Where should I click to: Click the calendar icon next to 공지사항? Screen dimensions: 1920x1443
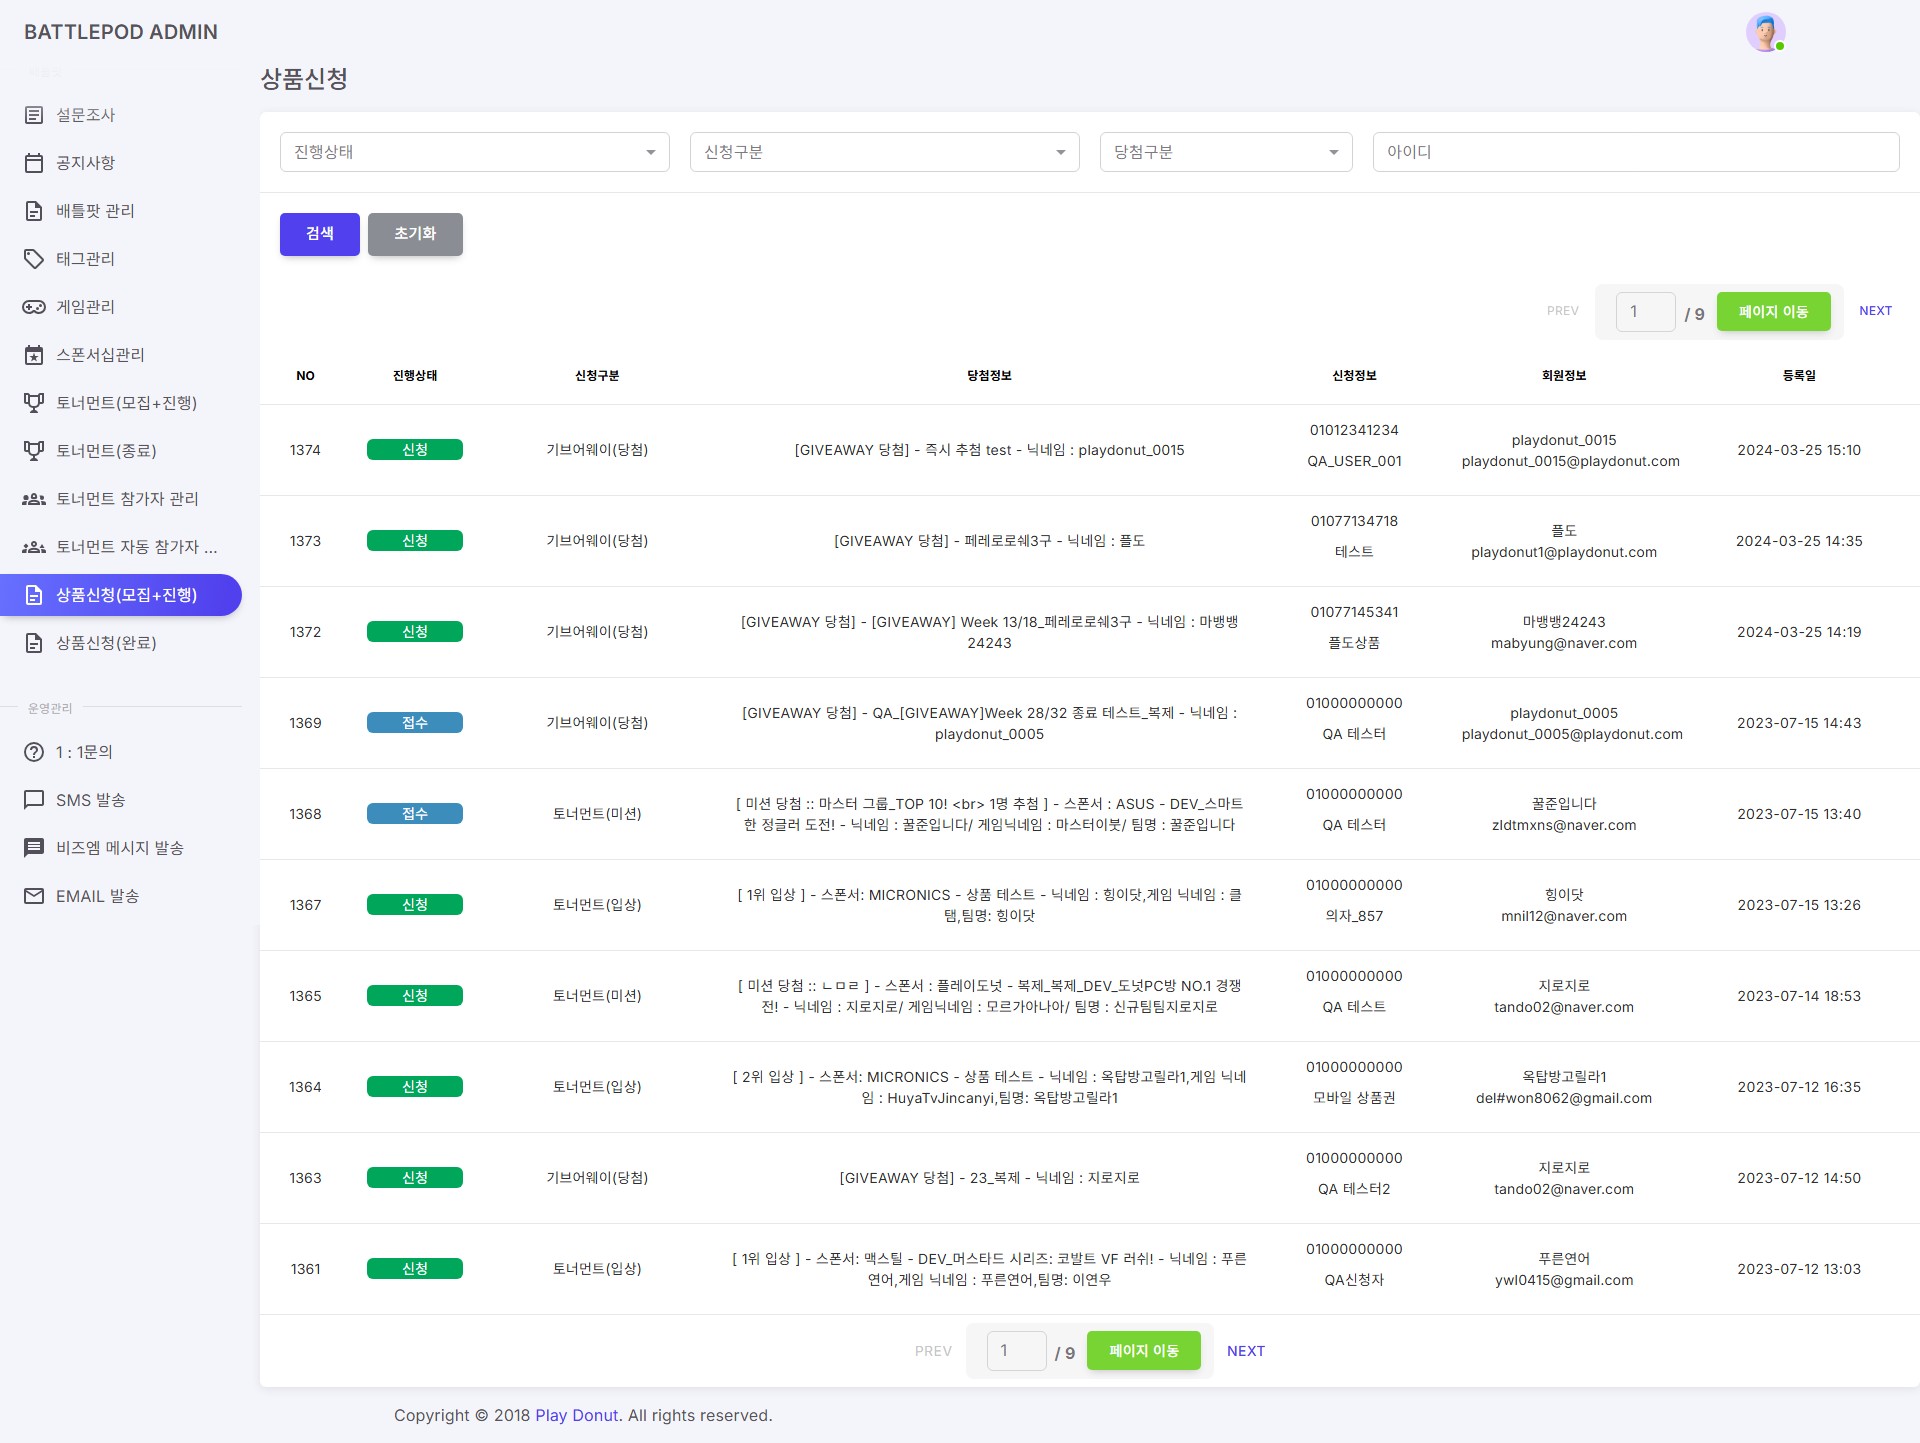pyautogui.click(x=34, y=163)
